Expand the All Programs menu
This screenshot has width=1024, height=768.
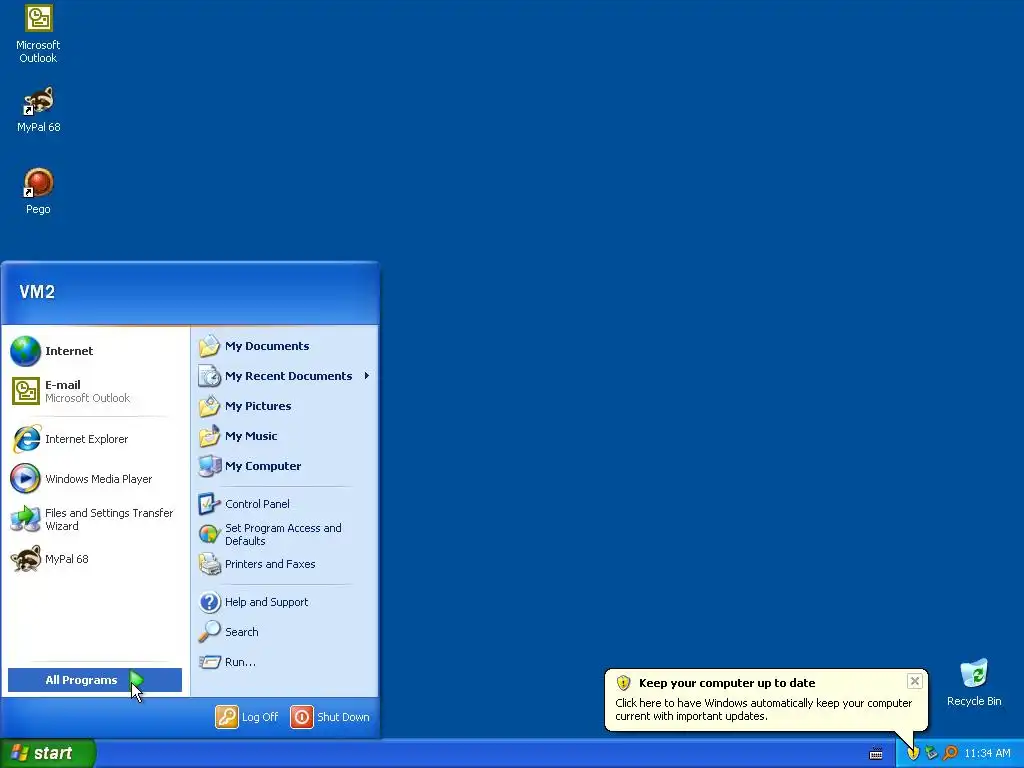tap(95, 680)
